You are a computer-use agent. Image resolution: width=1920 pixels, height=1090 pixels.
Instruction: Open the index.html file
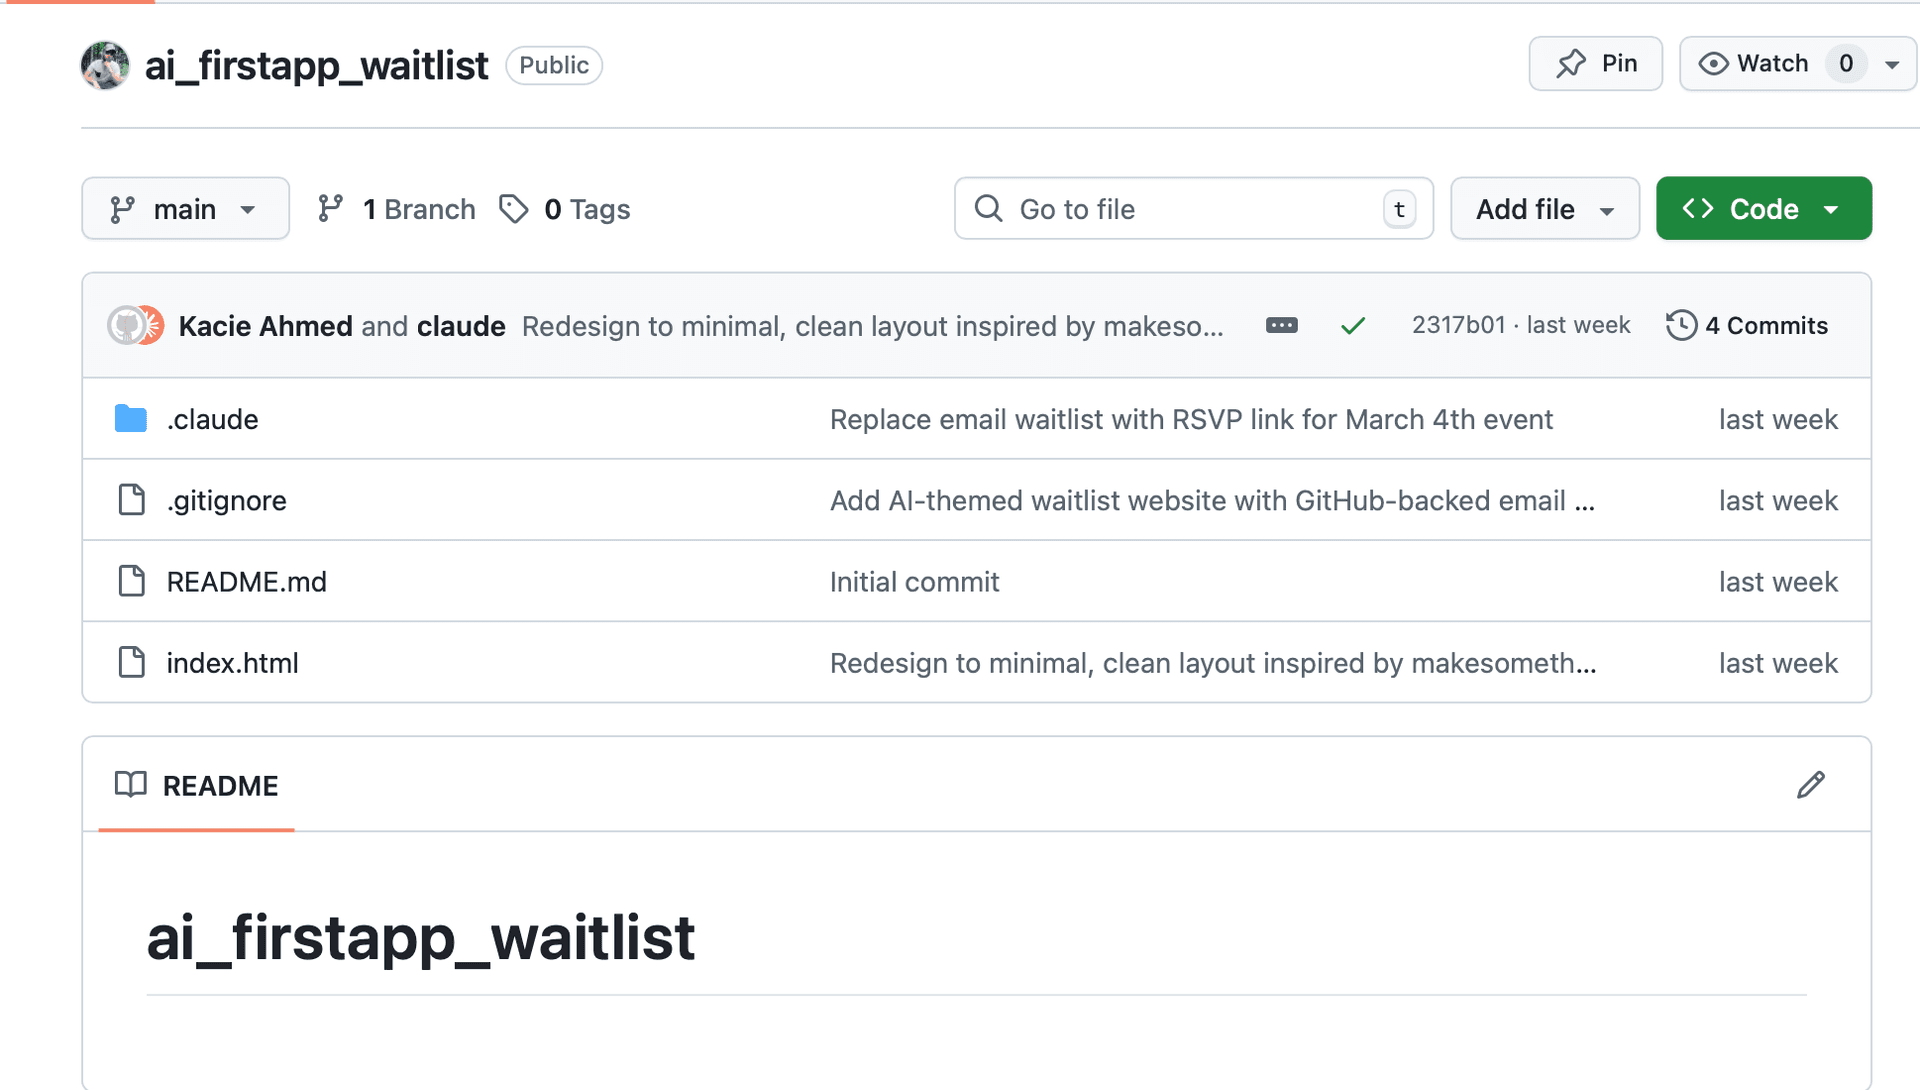(232, 662)
